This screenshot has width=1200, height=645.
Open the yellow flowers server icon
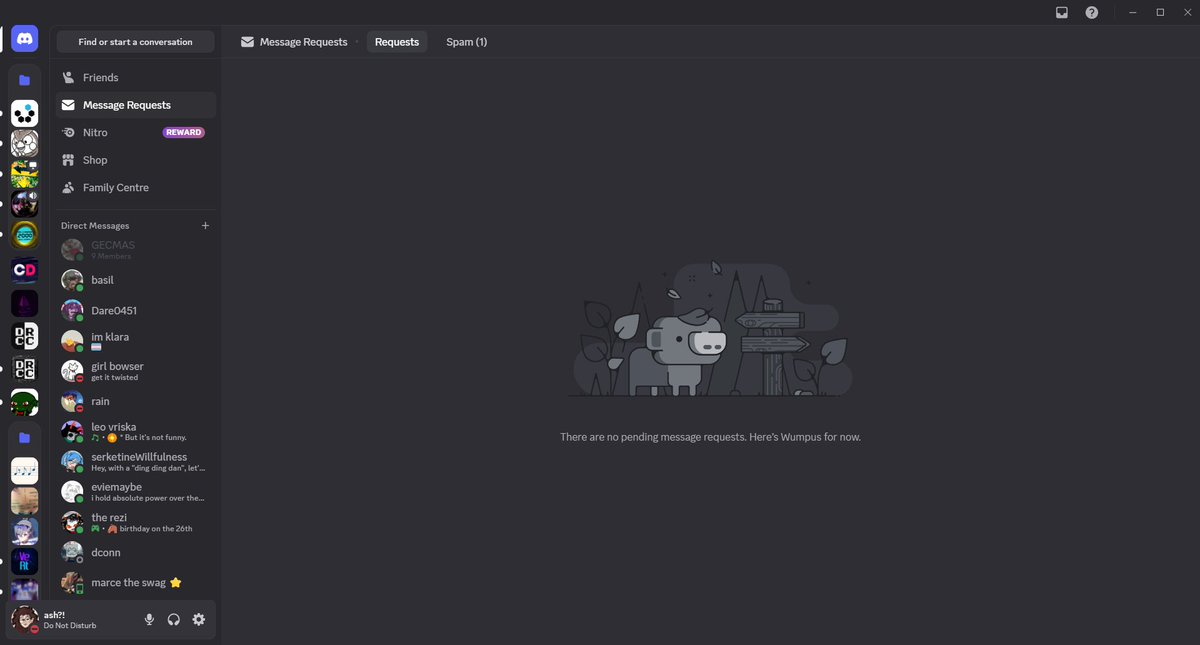(25, 175)
